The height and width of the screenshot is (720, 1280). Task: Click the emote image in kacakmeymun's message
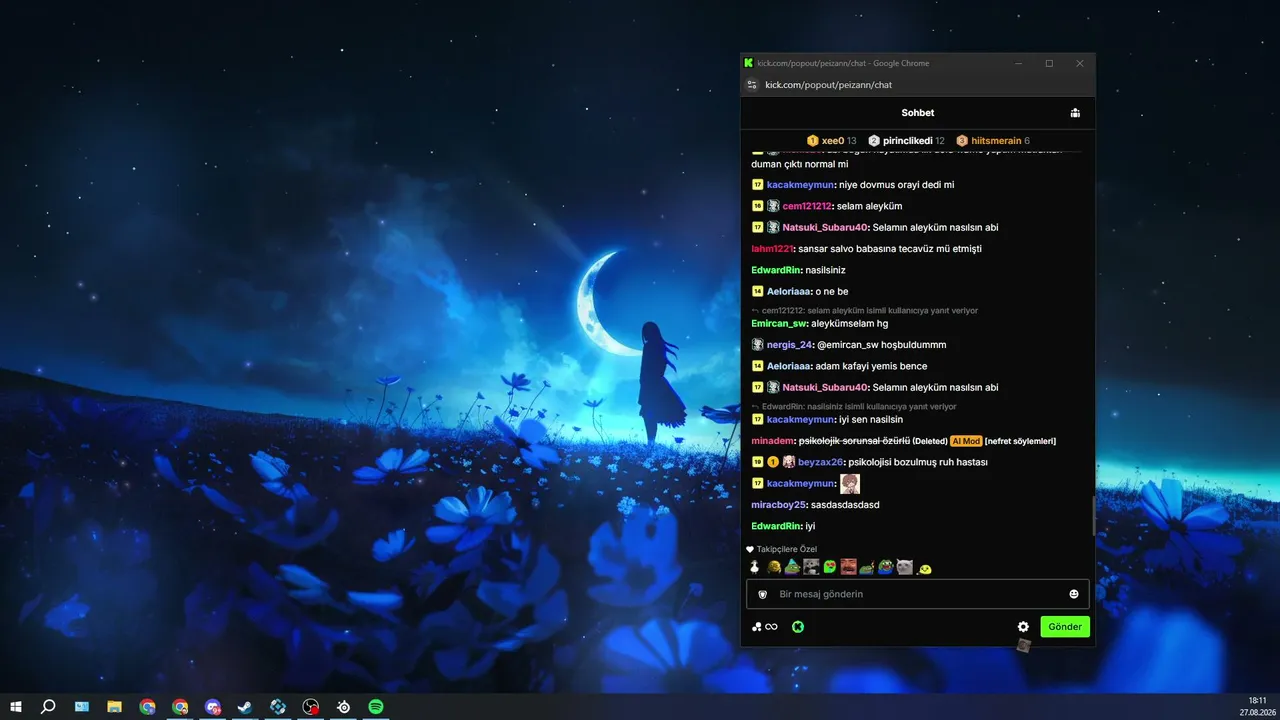pos(850,484)
